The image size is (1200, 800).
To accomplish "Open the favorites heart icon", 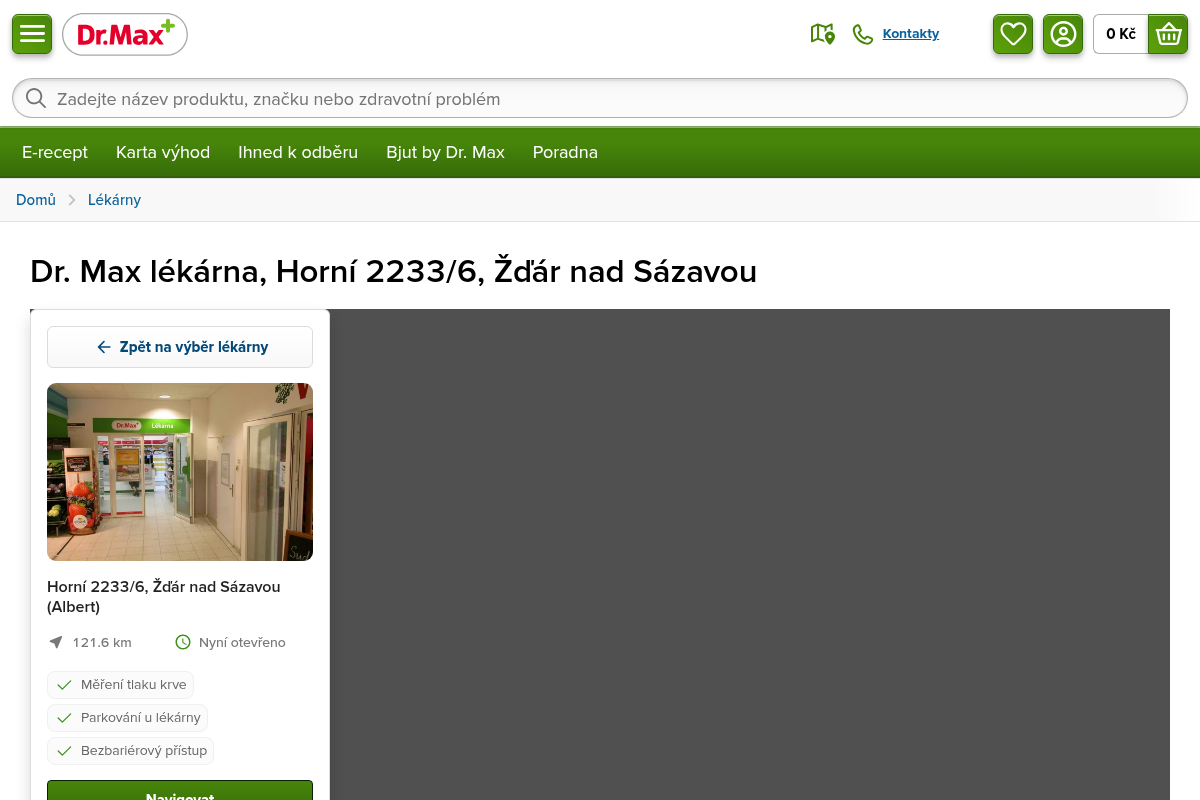I will [1013, 34].
